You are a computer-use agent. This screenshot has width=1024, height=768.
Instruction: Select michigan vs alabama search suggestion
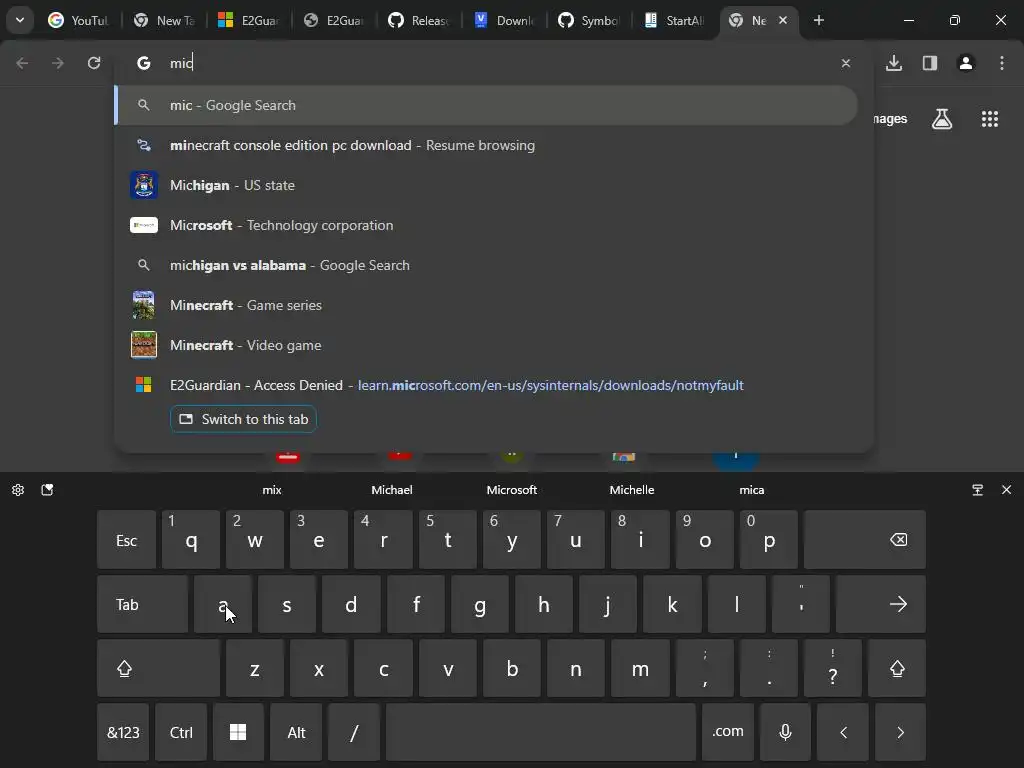click(487, 265)
